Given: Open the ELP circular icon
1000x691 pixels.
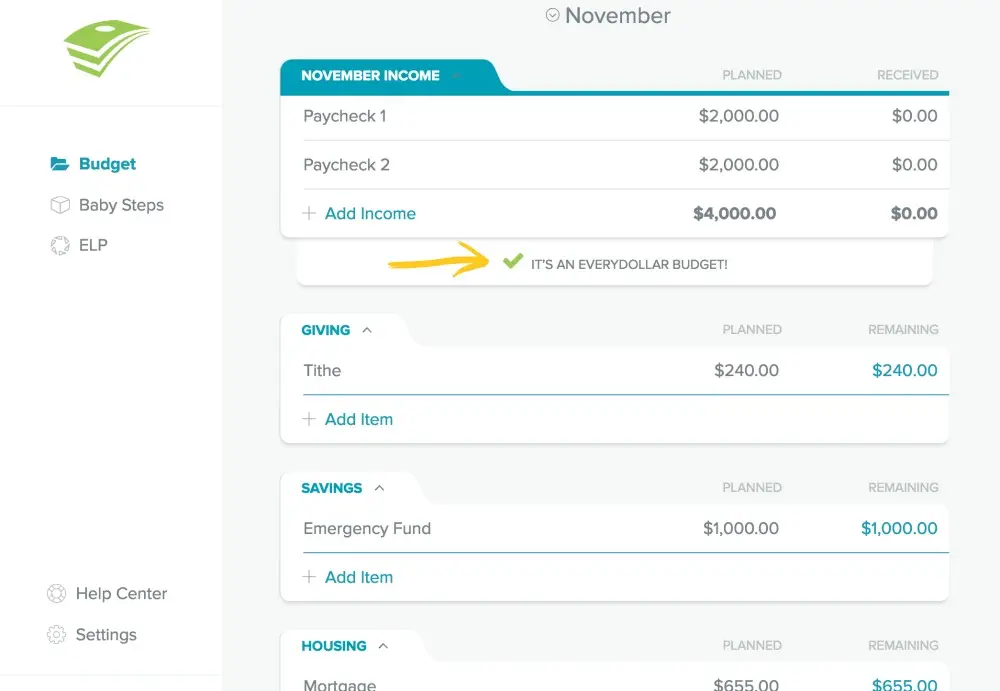Looking at the screenshot, I should (x=60, y=245).
